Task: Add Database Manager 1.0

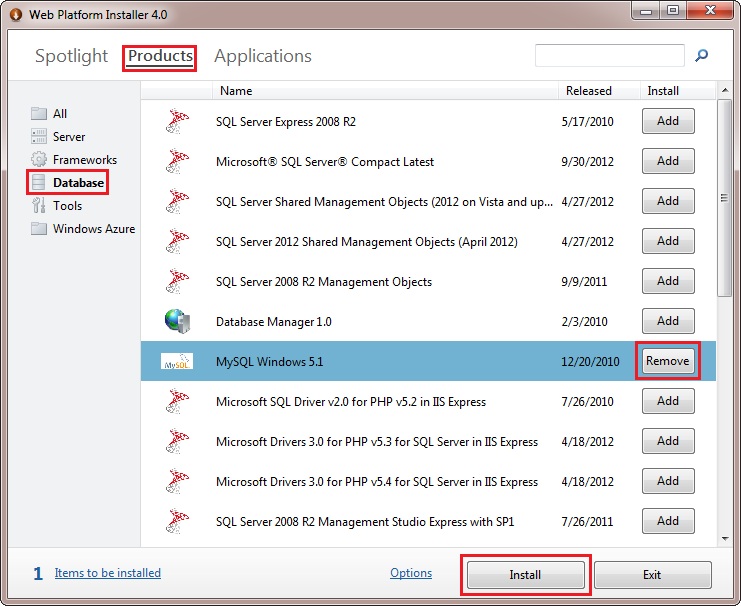Action: point(668,321)
